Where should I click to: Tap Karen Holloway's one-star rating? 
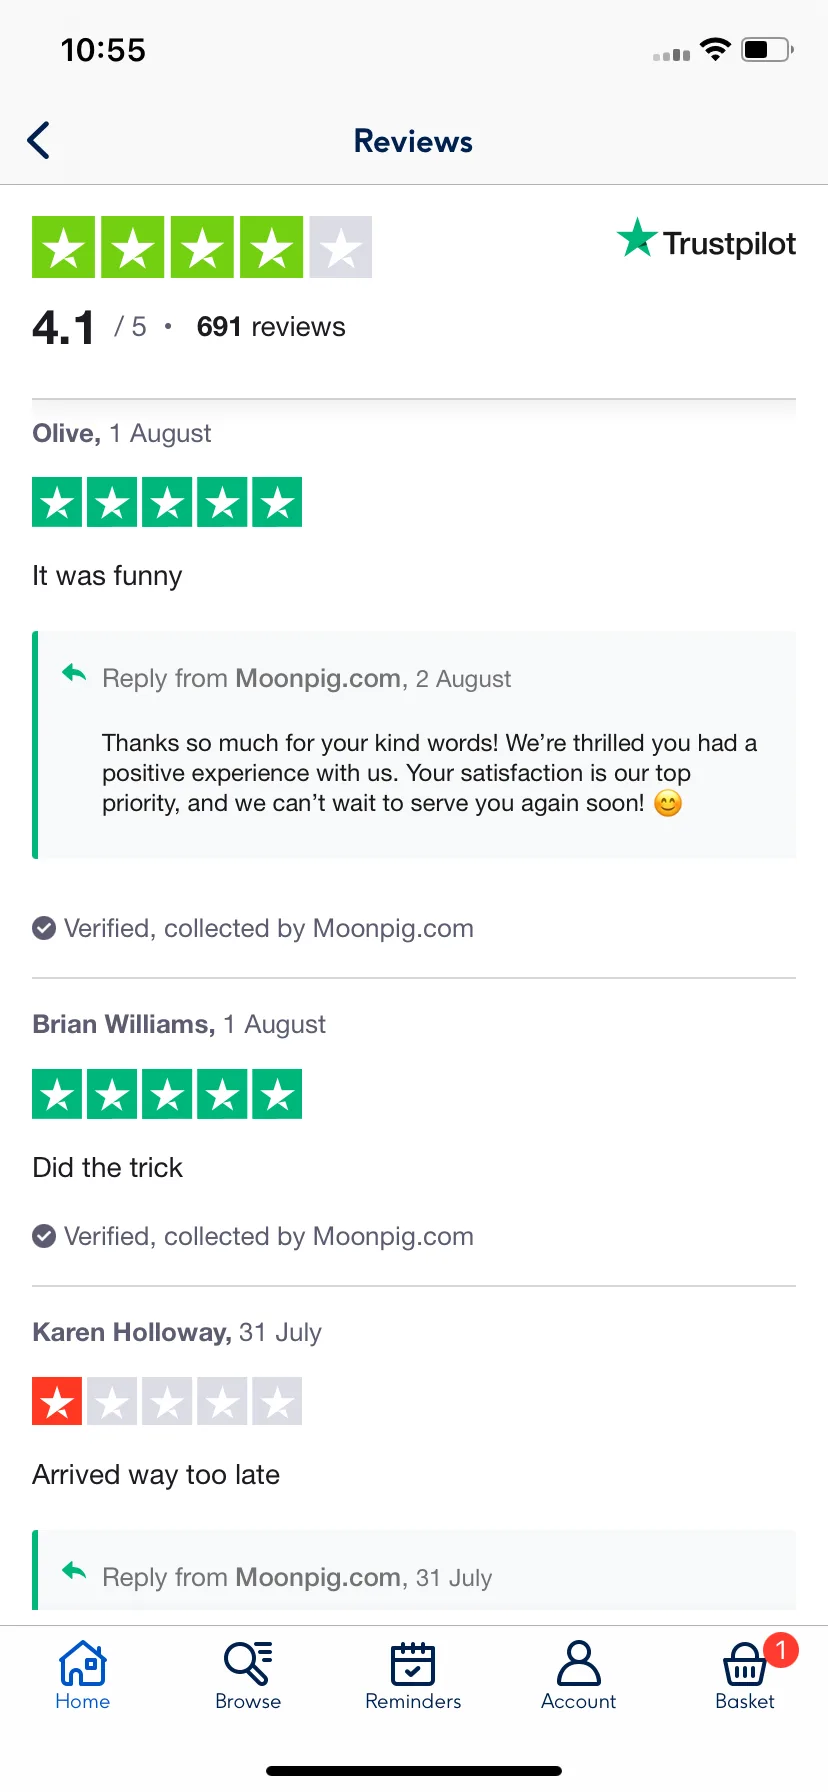(x=167, y=1401)
